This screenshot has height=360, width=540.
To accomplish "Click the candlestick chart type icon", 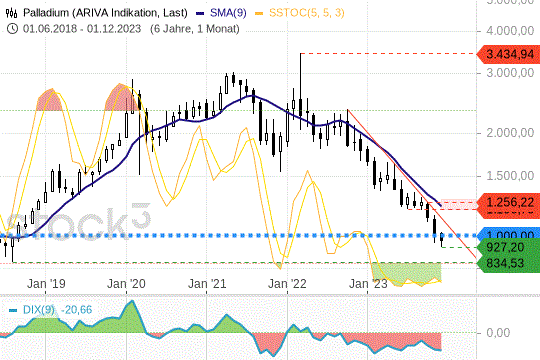I will pos(11,13).
